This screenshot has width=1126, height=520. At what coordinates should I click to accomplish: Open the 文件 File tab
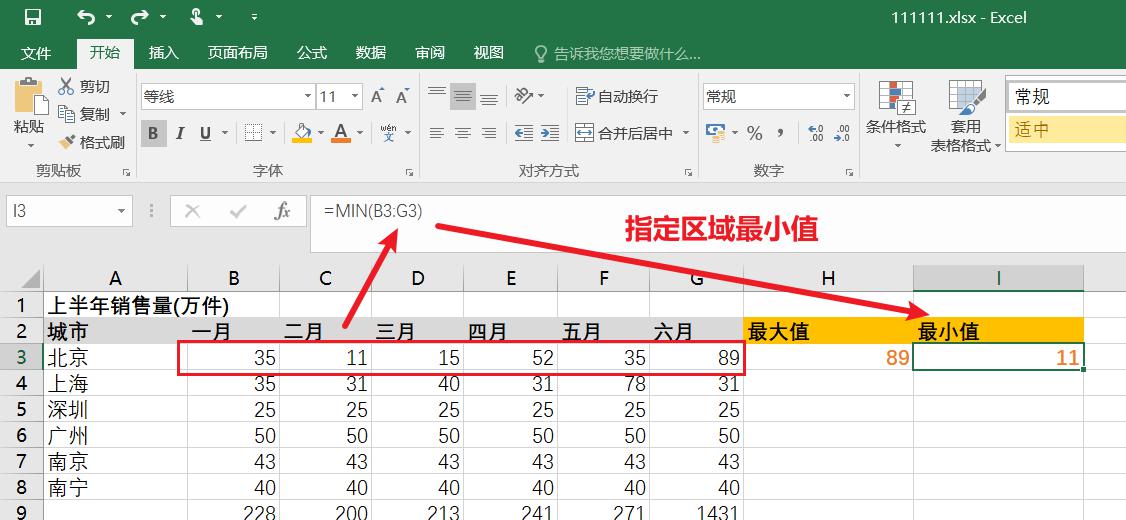click(36, 53)
